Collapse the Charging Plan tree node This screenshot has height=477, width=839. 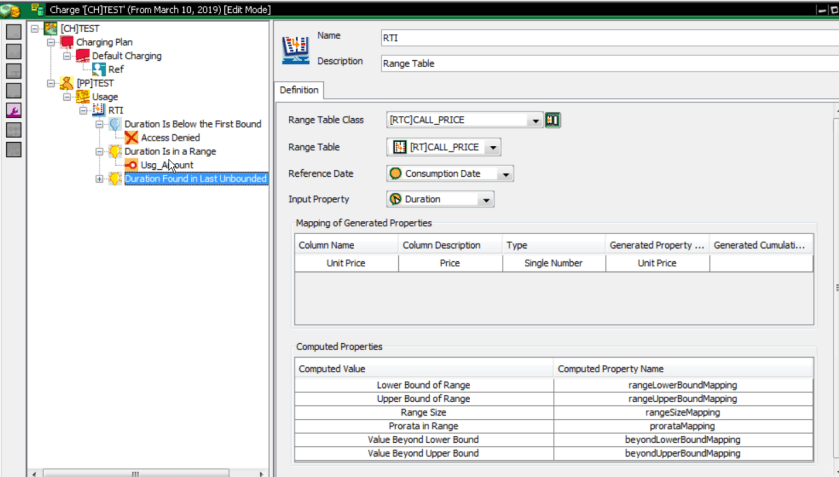tap(51, 42)
